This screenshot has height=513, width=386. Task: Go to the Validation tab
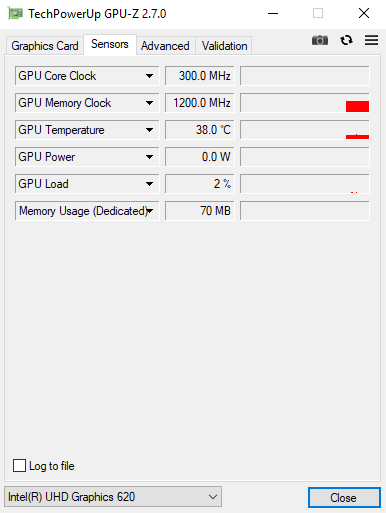coord(224,46)
